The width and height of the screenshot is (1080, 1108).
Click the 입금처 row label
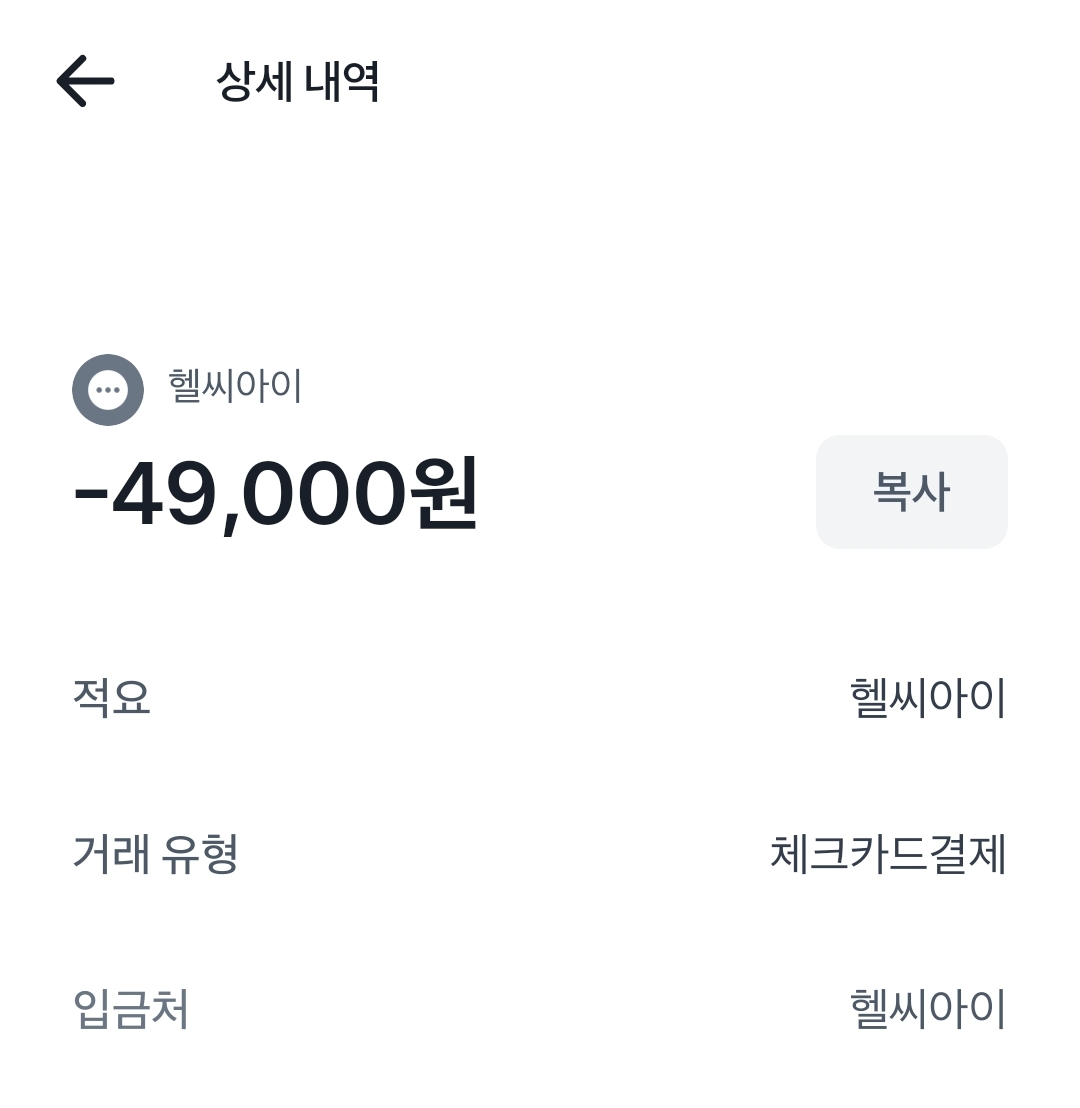tap(130, 1009)
